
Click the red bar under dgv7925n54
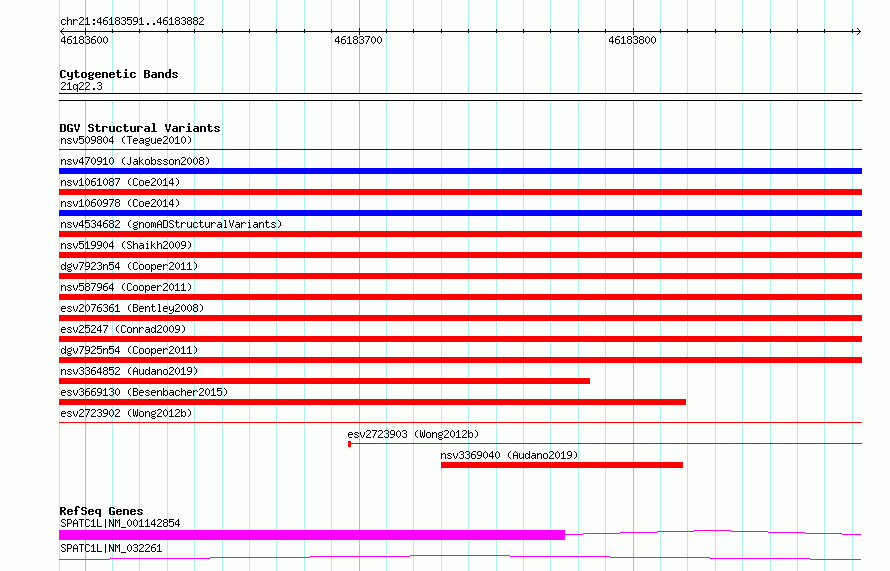(460, 360)
